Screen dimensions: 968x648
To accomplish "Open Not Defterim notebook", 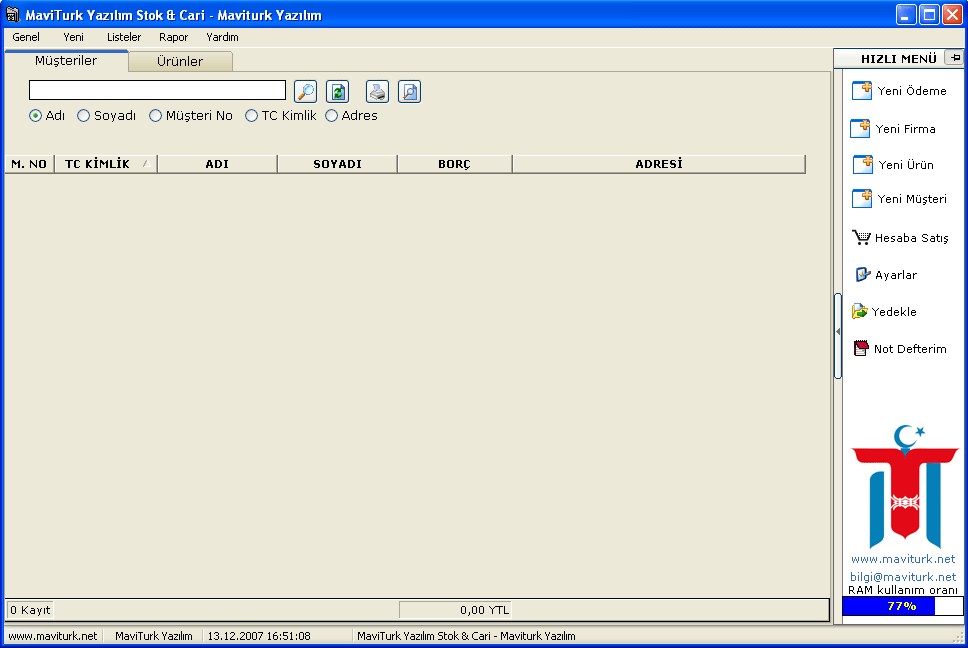I will (900, 349).
